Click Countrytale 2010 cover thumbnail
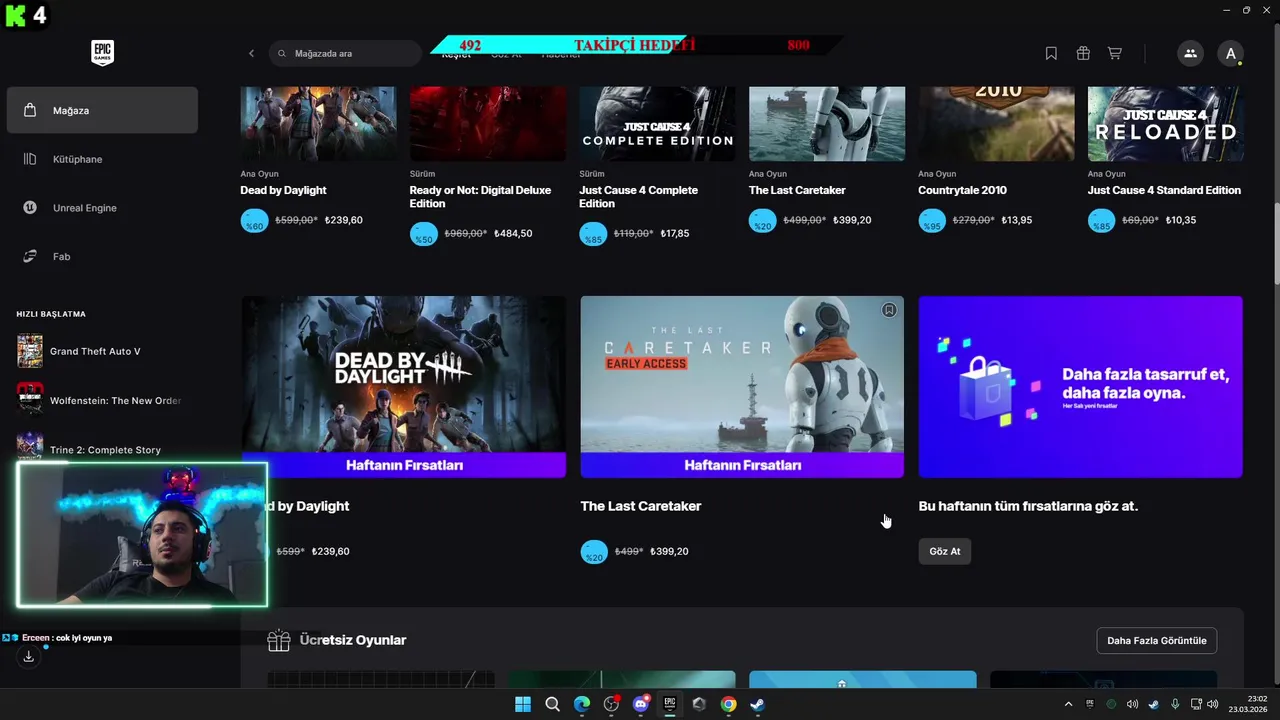This screenshot has width=1280, height=720. pos(996,123)
